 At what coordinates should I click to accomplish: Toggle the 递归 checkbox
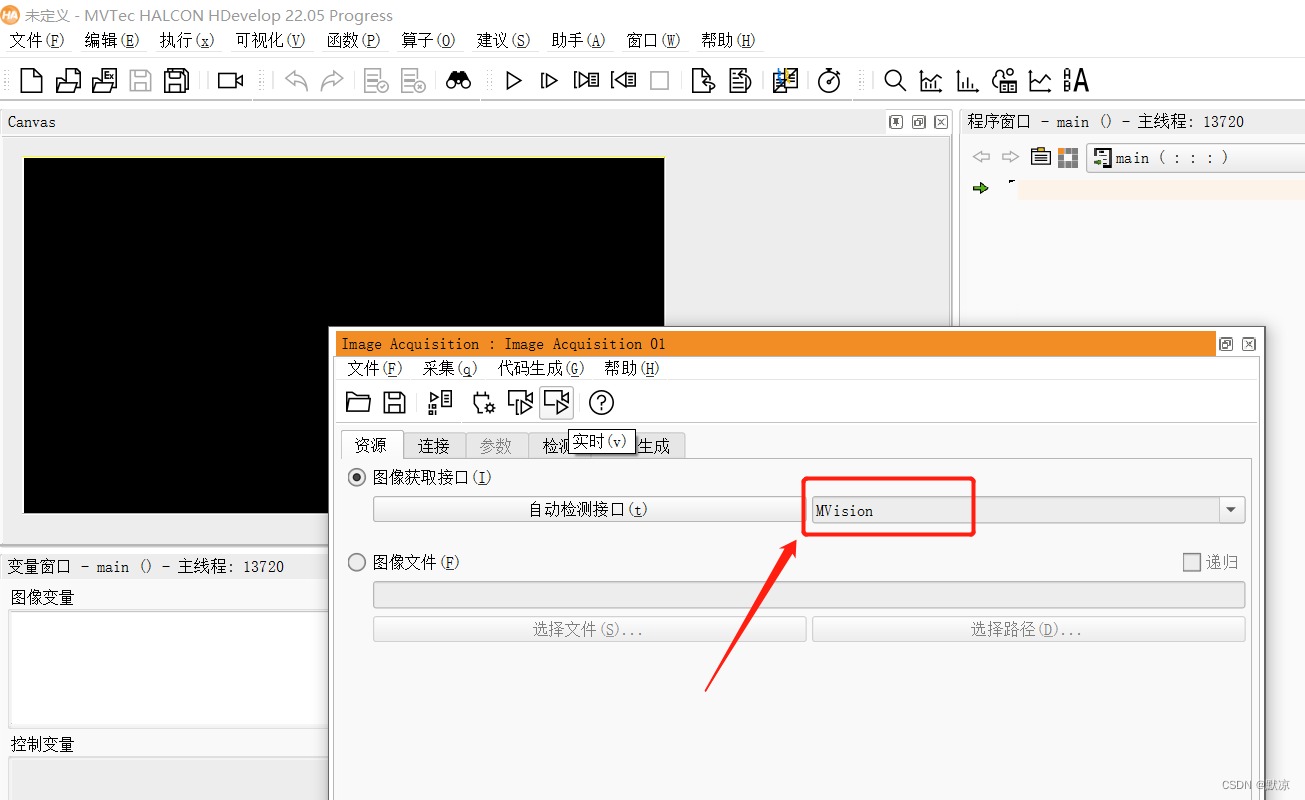tap(1192, 562)
